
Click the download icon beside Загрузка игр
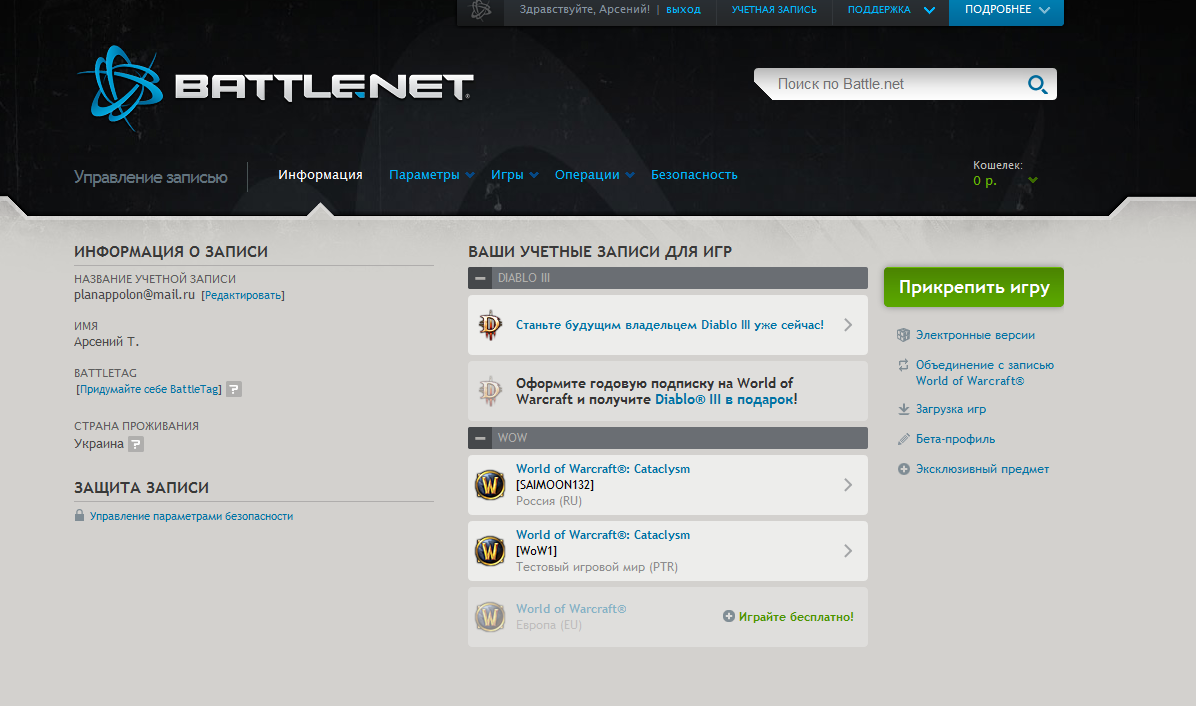click(x=903, y=409)
